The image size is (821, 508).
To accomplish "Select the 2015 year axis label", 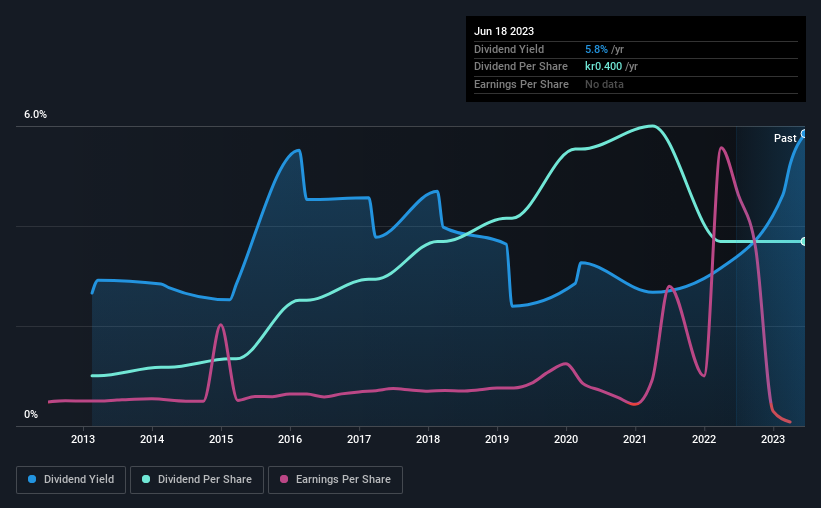I will pyautogui.click(x=221, y=439).
